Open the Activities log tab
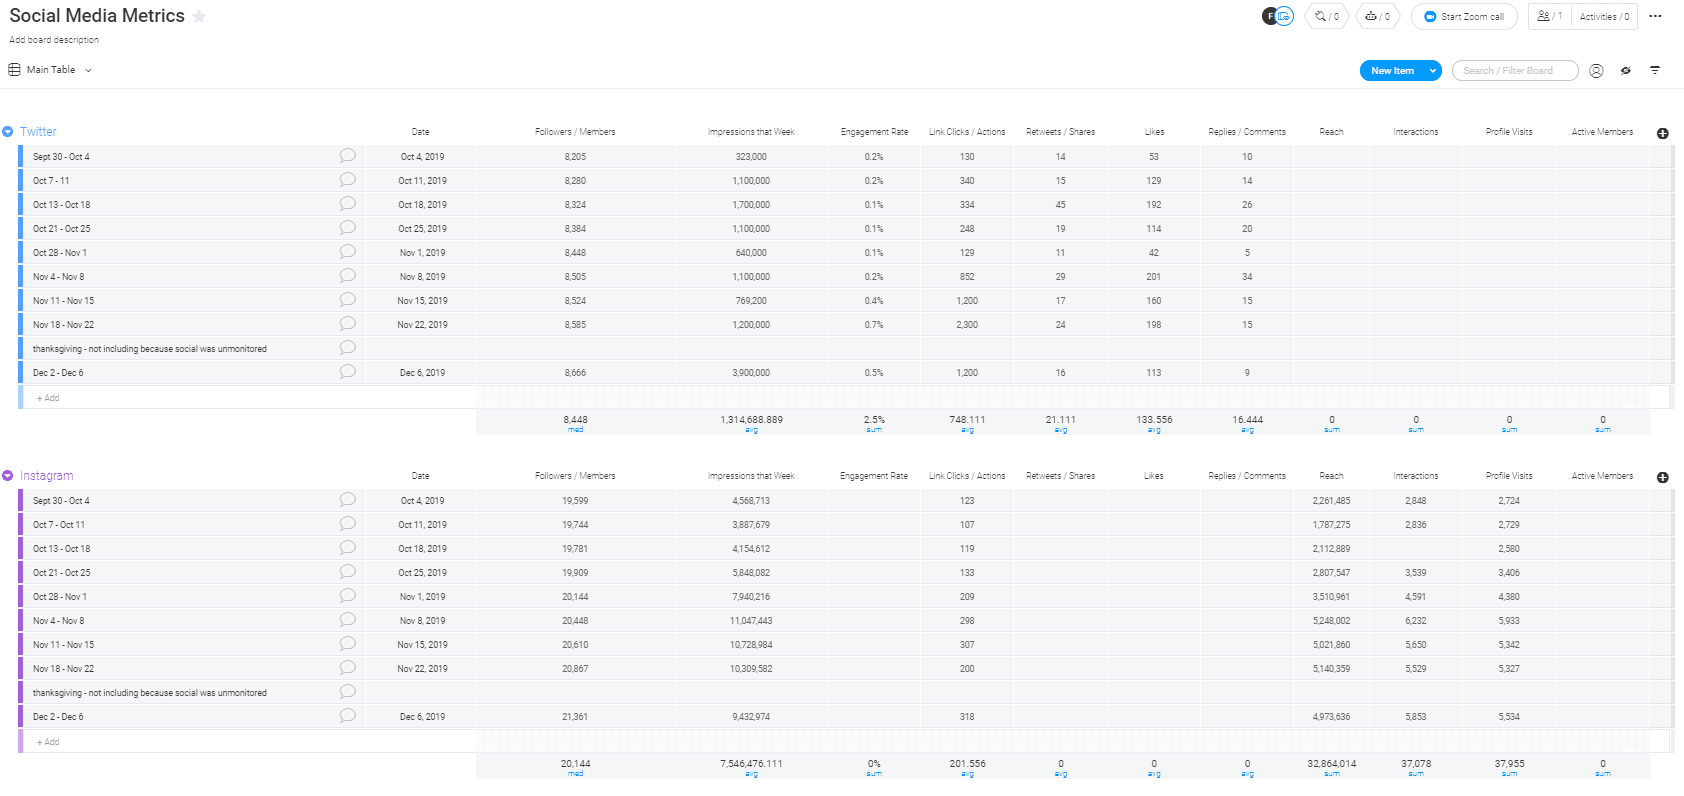Viewport: 1684px width, 796px height. (x=1604, y=16)
